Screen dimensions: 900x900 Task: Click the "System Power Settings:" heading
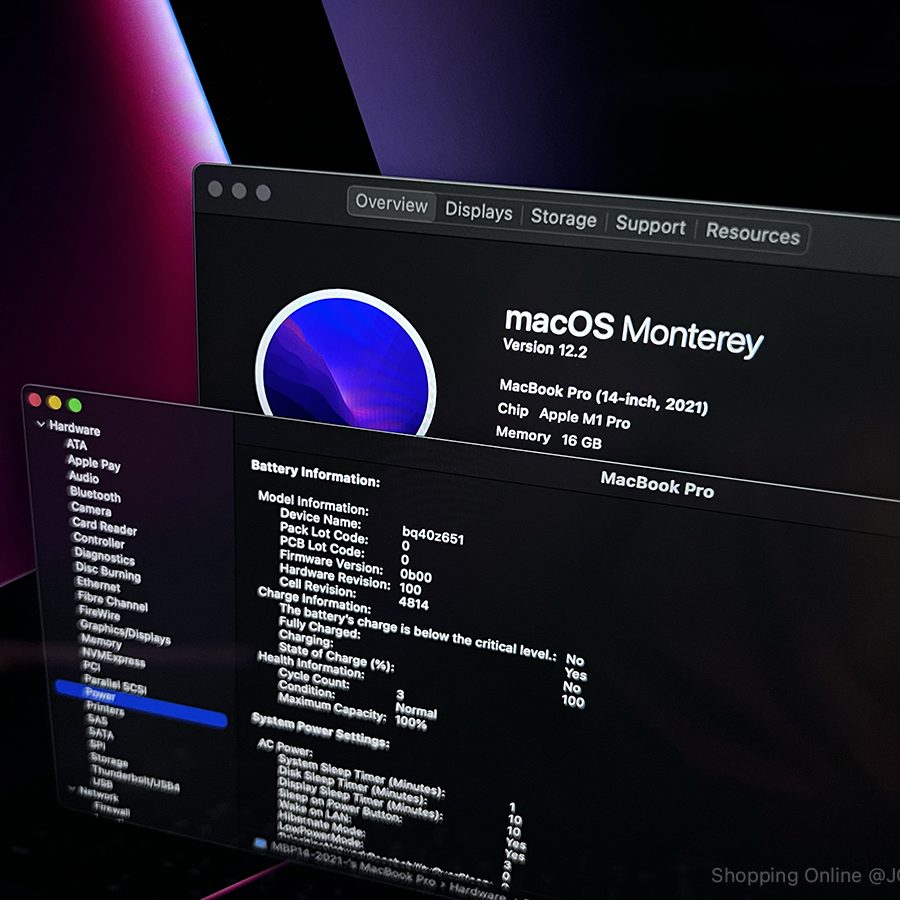pyautogui.click(x=320, y=730)
